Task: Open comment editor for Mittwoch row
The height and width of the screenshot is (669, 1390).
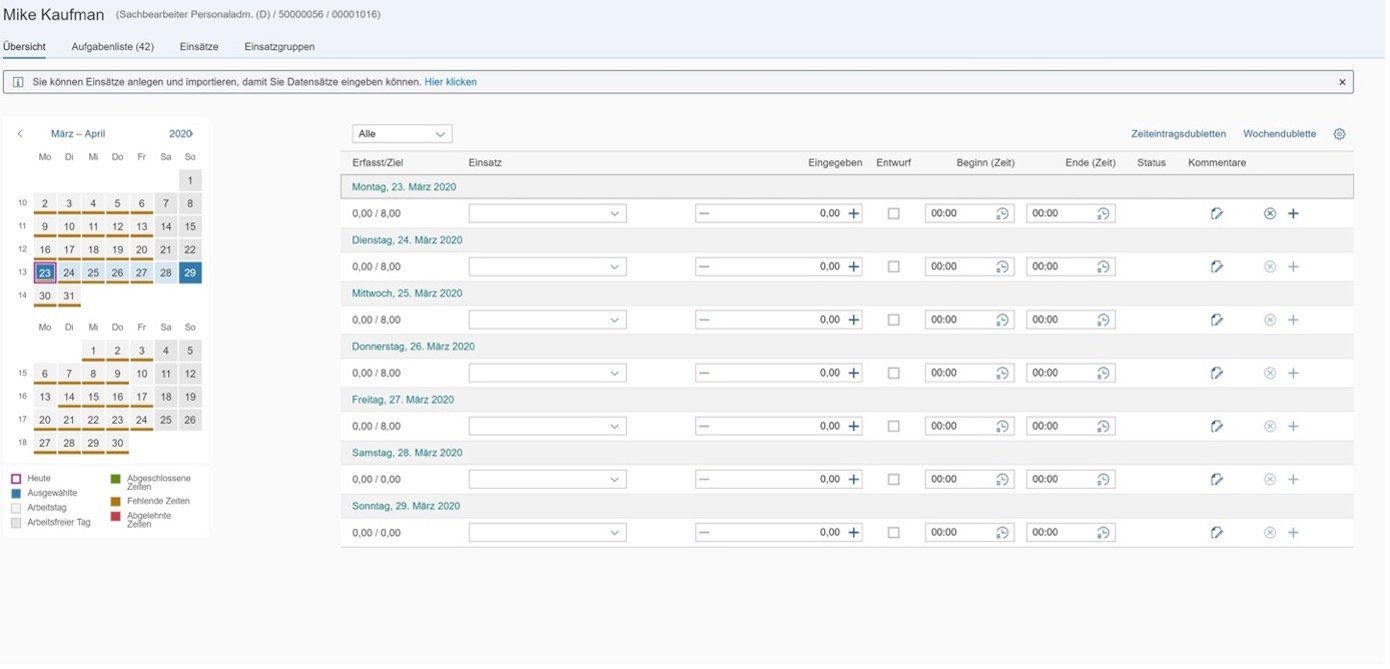Action: 1217,319
